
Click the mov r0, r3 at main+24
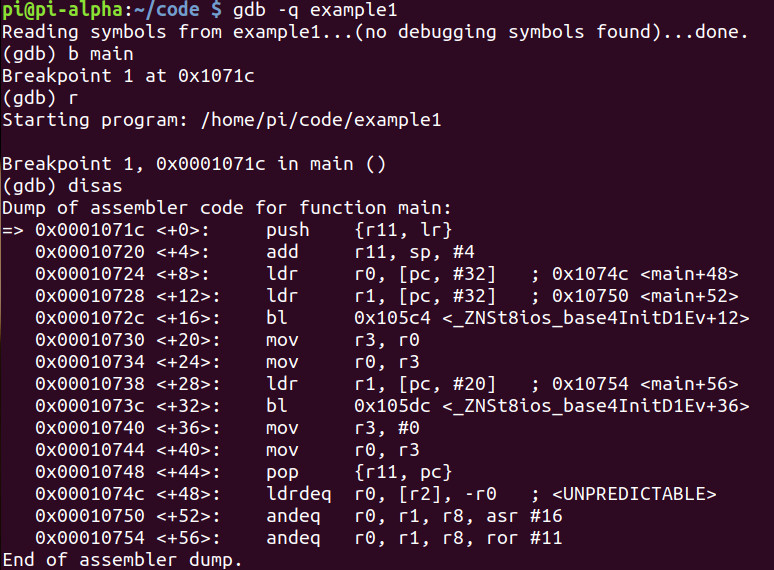click(343, 362)
